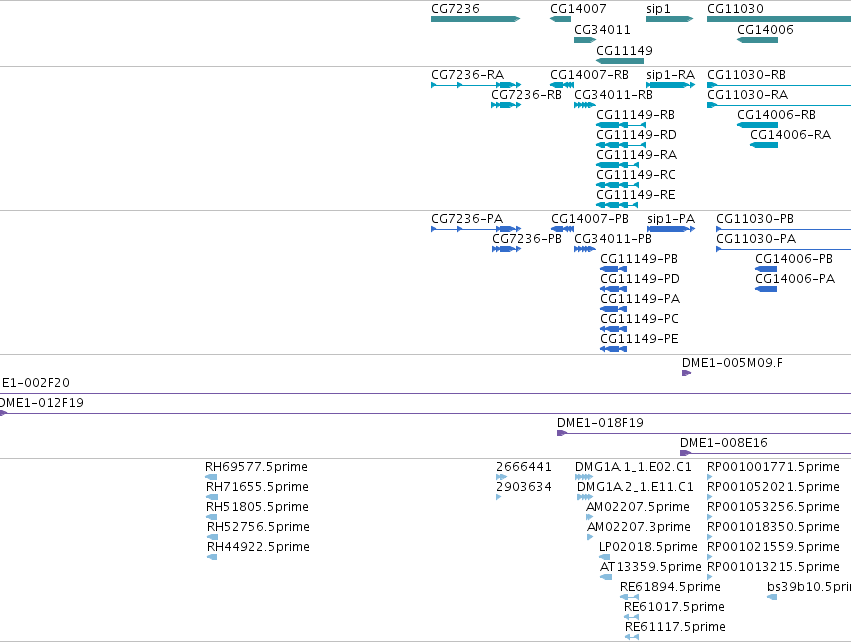Image resolution: width=851 pixels, height=642 pixels.
Task: Select the CG11149-RB transcript label
Action: (x=636, y=115)
